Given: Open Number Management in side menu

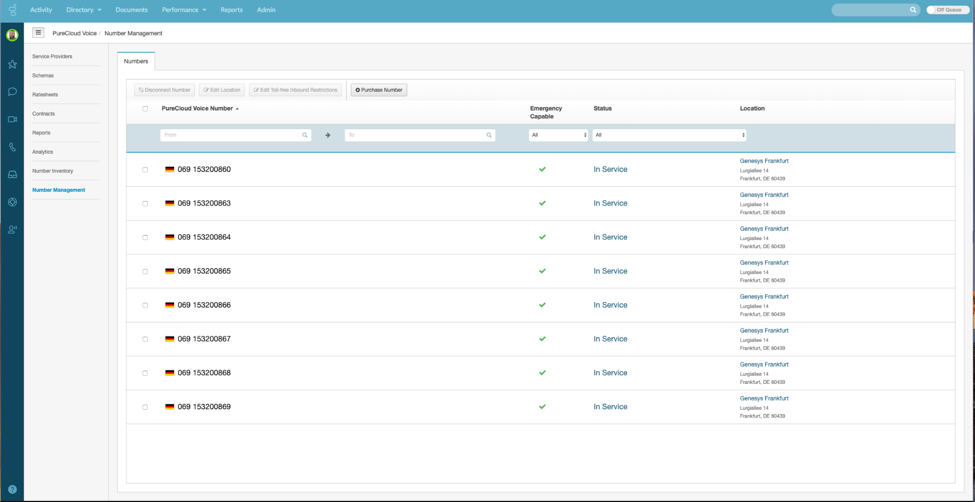Looking at the screenshot, I should [59, 190].
